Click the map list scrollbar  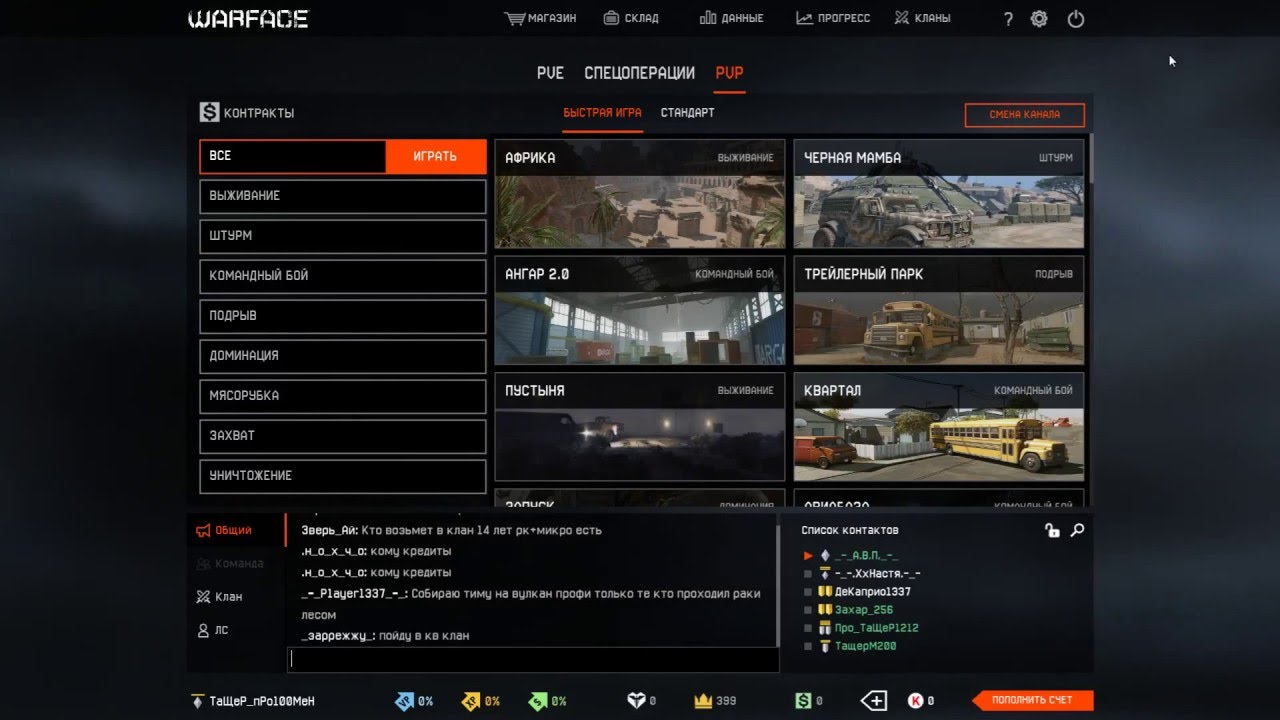point(1091,158)
